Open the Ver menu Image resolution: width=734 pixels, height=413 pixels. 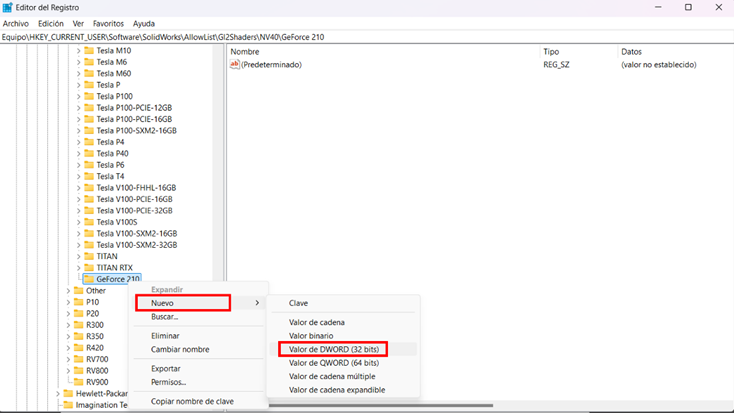[78, 23]
